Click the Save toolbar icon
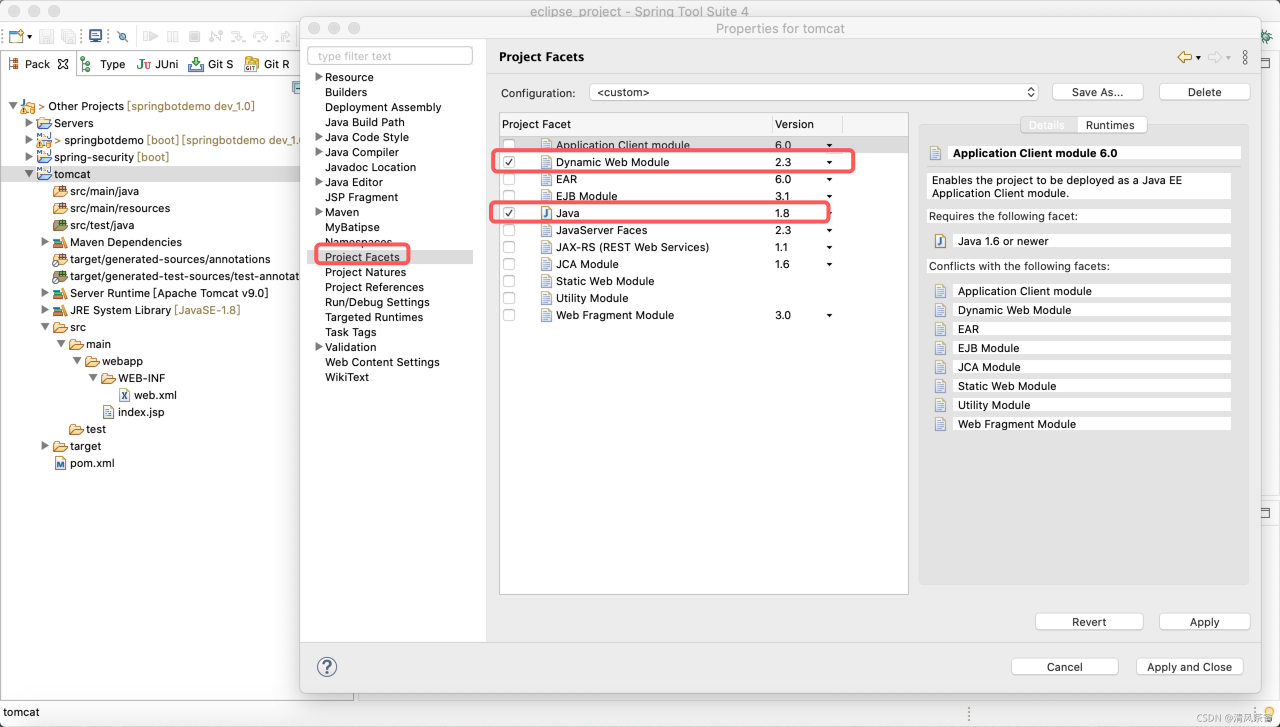 pyautogui.click(x=46, y=36)
